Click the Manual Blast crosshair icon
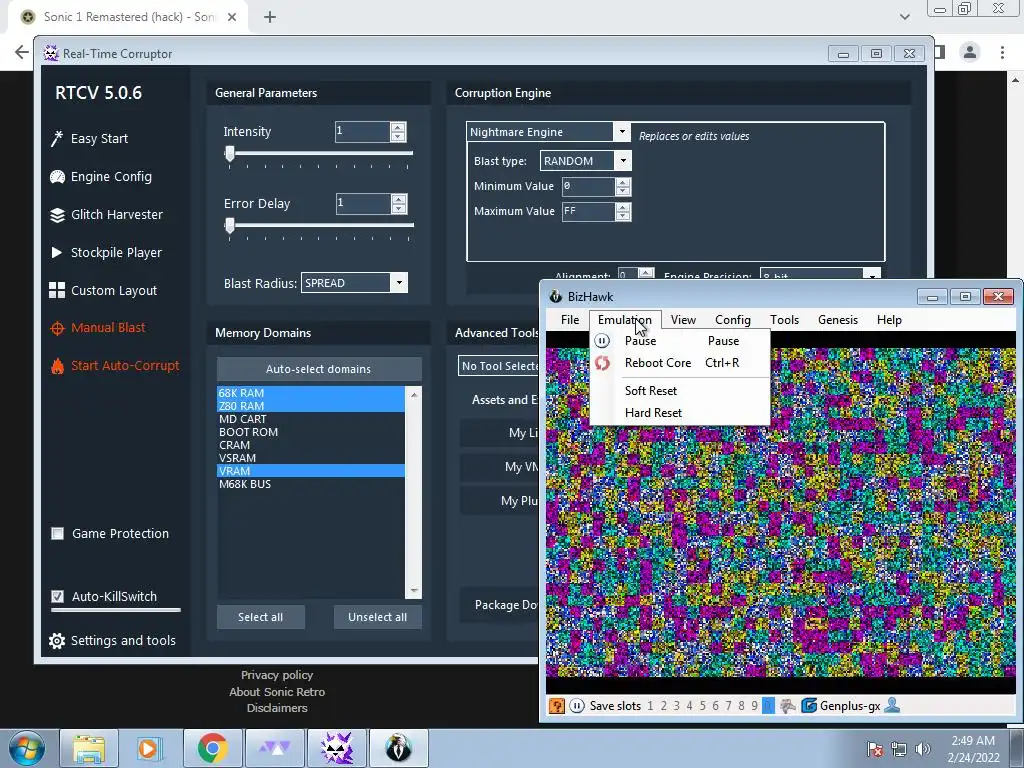Image resolution: width=1024 pixels, height=768 pixels. (x=57, y=328)
